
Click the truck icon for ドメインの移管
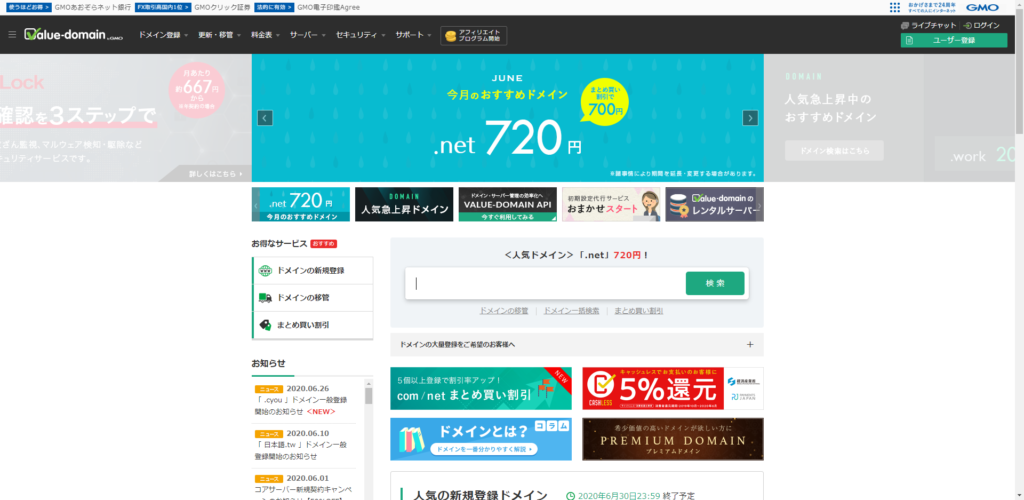click(x=265, y=297)
